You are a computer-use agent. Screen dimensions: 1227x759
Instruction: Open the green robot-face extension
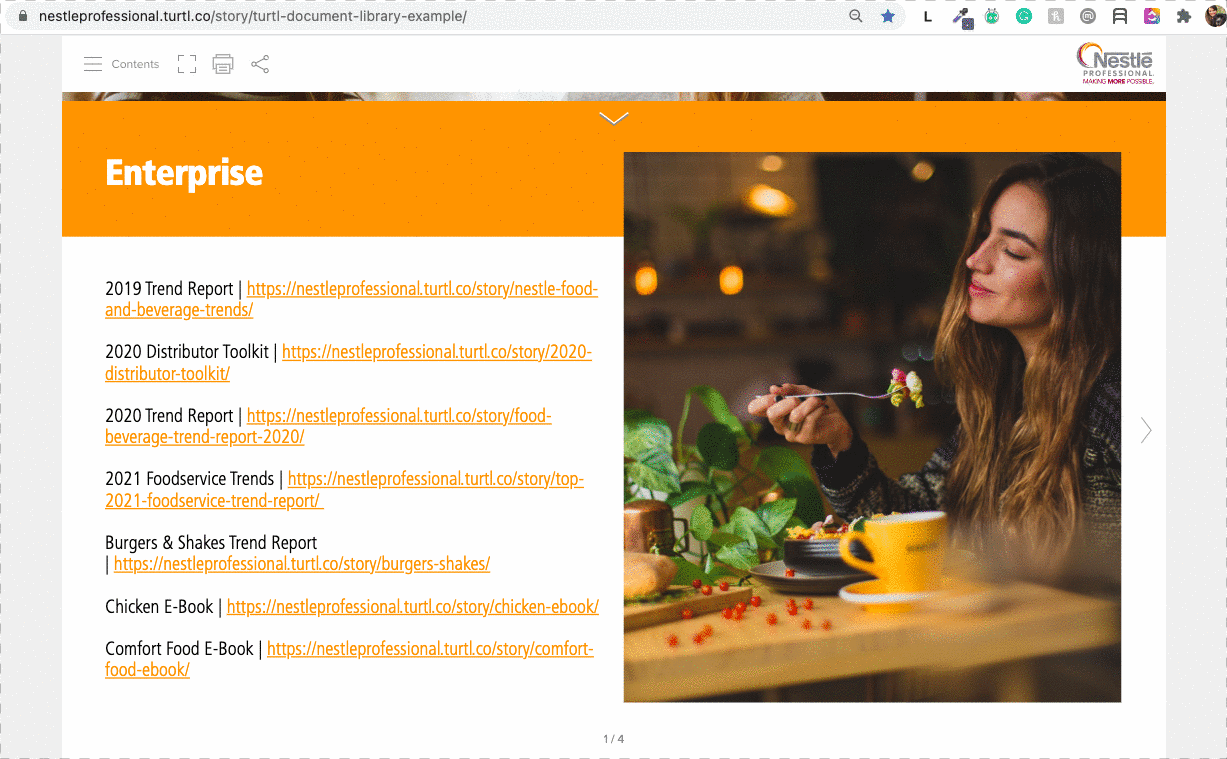tap(992, 16)
